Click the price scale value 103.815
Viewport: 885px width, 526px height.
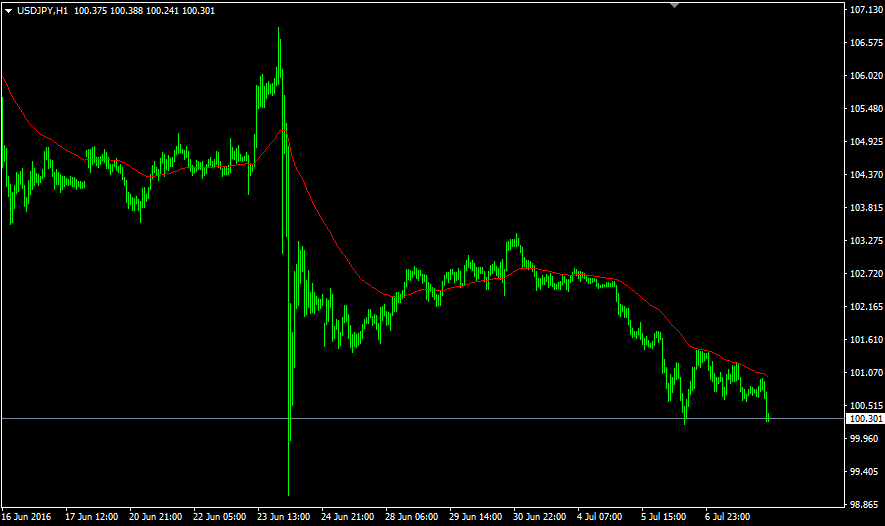[866, 208]
